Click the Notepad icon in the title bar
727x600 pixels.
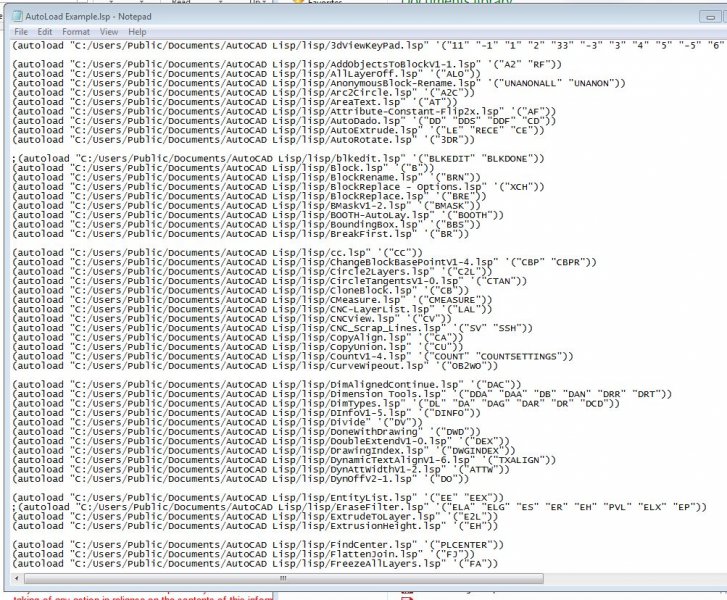(x=17, y=16)
